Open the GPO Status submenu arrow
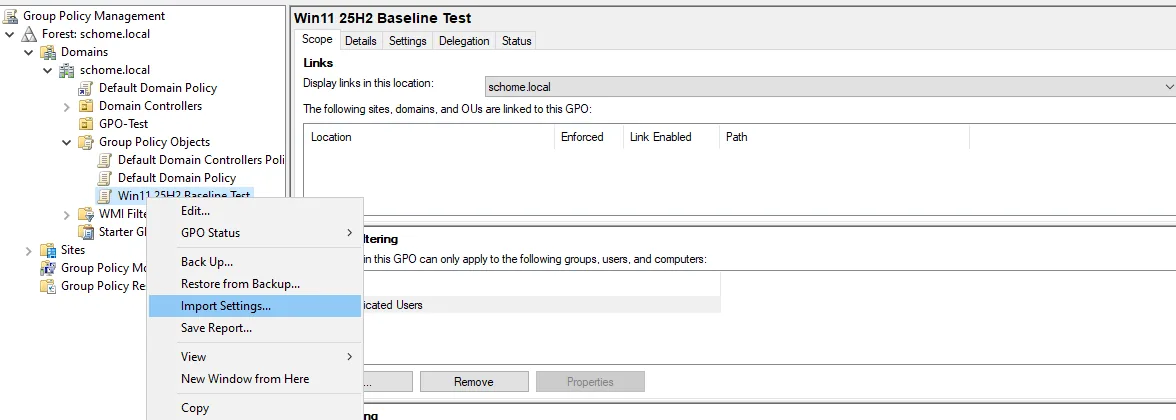 pos(350,232)
